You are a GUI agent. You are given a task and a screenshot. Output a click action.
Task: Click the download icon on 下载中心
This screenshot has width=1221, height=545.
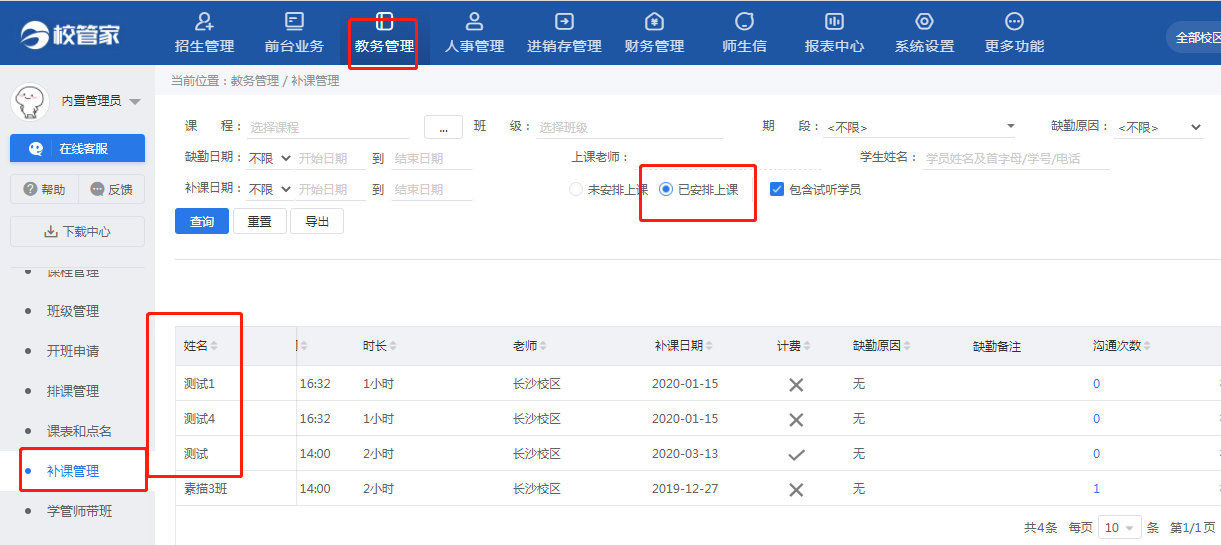coord(51,231)
